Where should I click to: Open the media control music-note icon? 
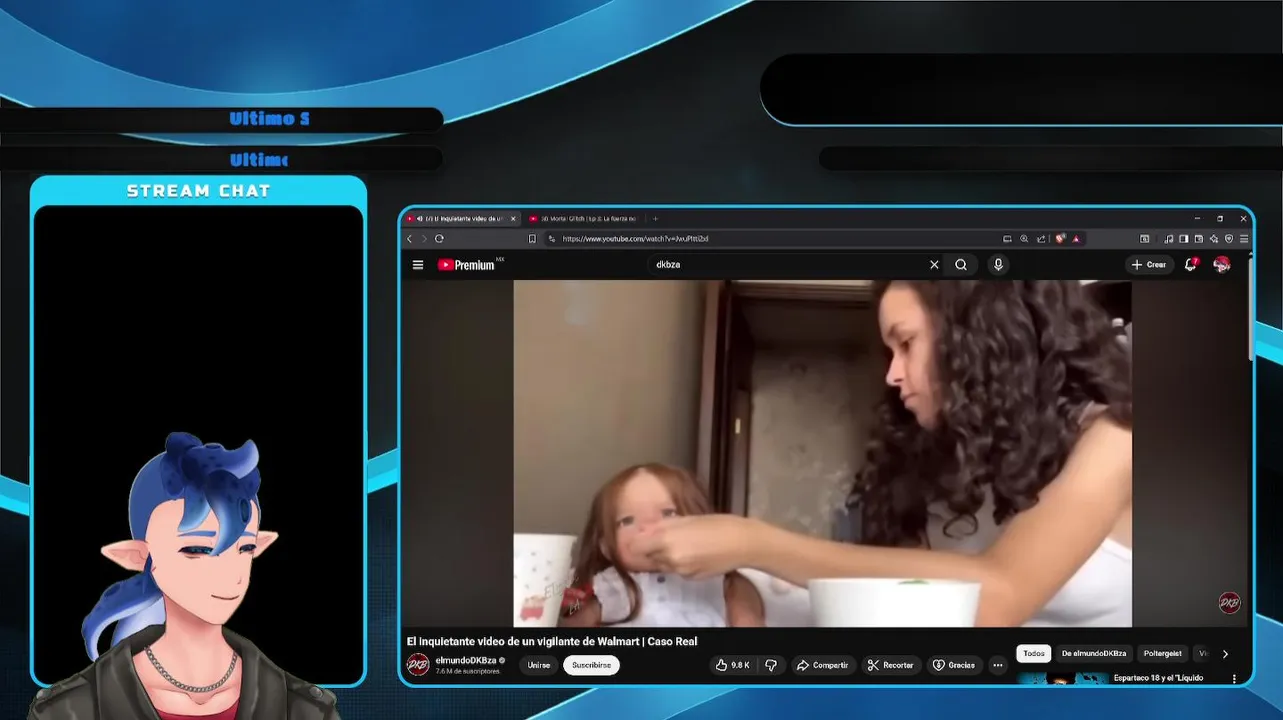pyautogui.click(x=1168, y=239)
